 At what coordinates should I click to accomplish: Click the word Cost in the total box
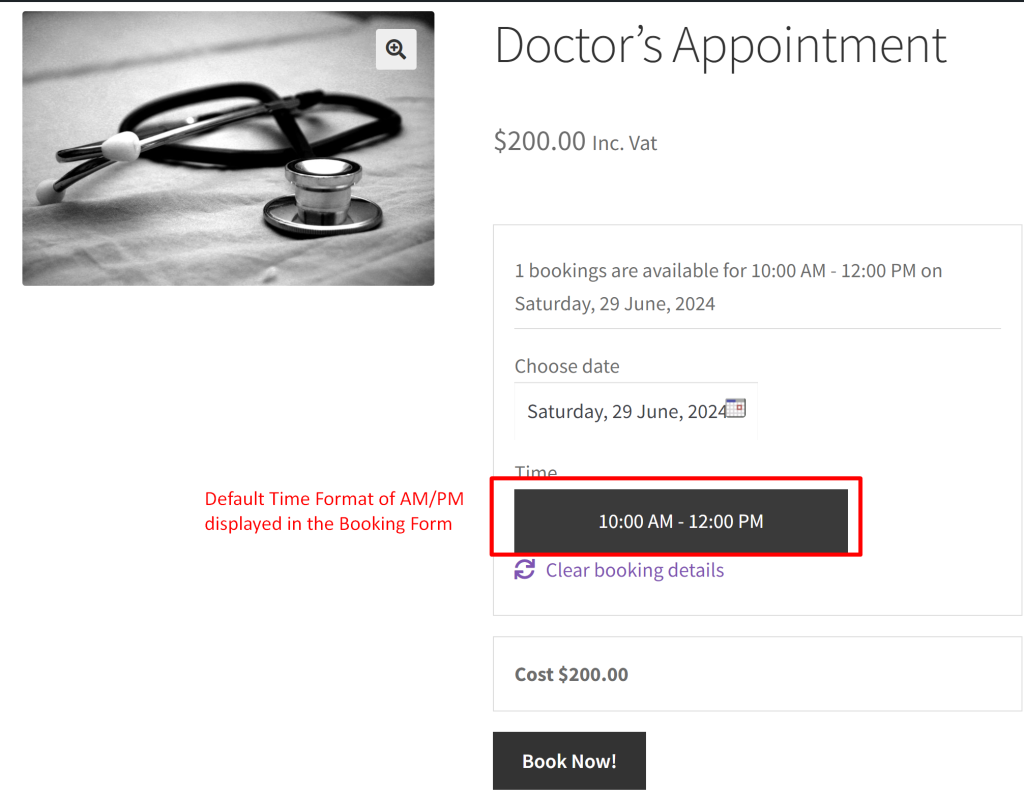pyautogui.click(x=534, y=675)
